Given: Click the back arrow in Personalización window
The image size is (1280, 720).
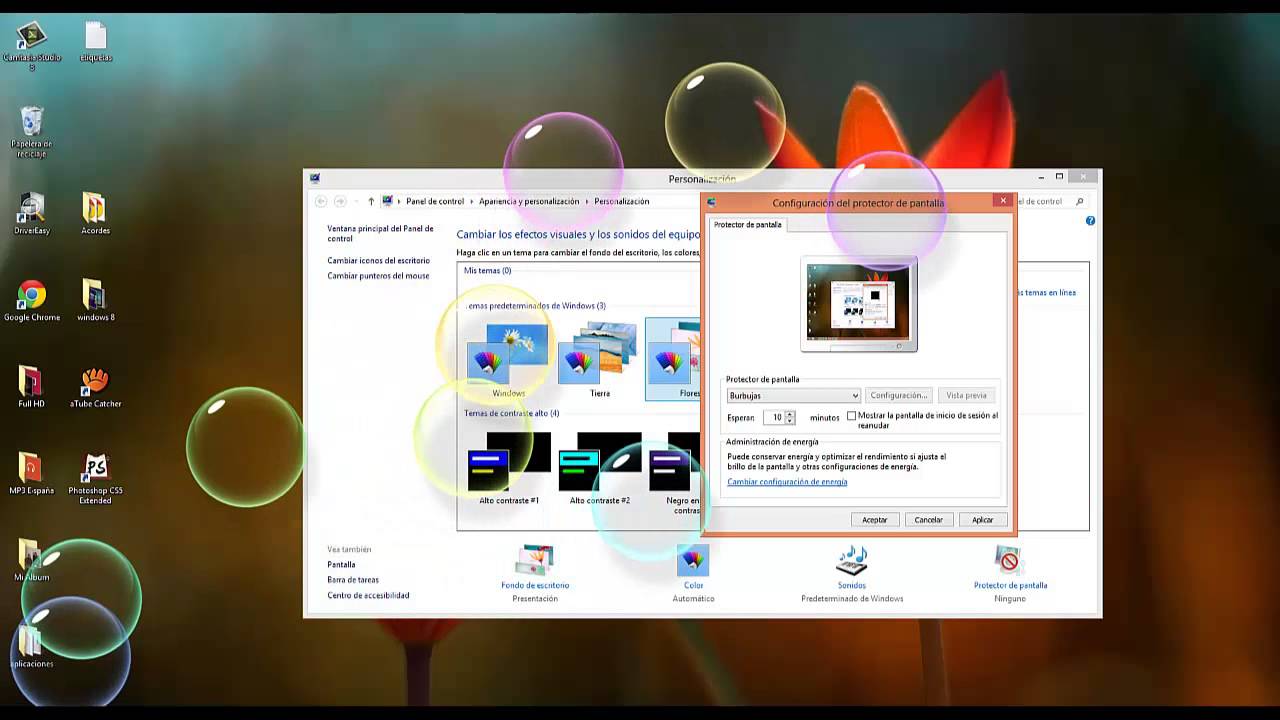Looking at the screenshot, I should point(321,201).
